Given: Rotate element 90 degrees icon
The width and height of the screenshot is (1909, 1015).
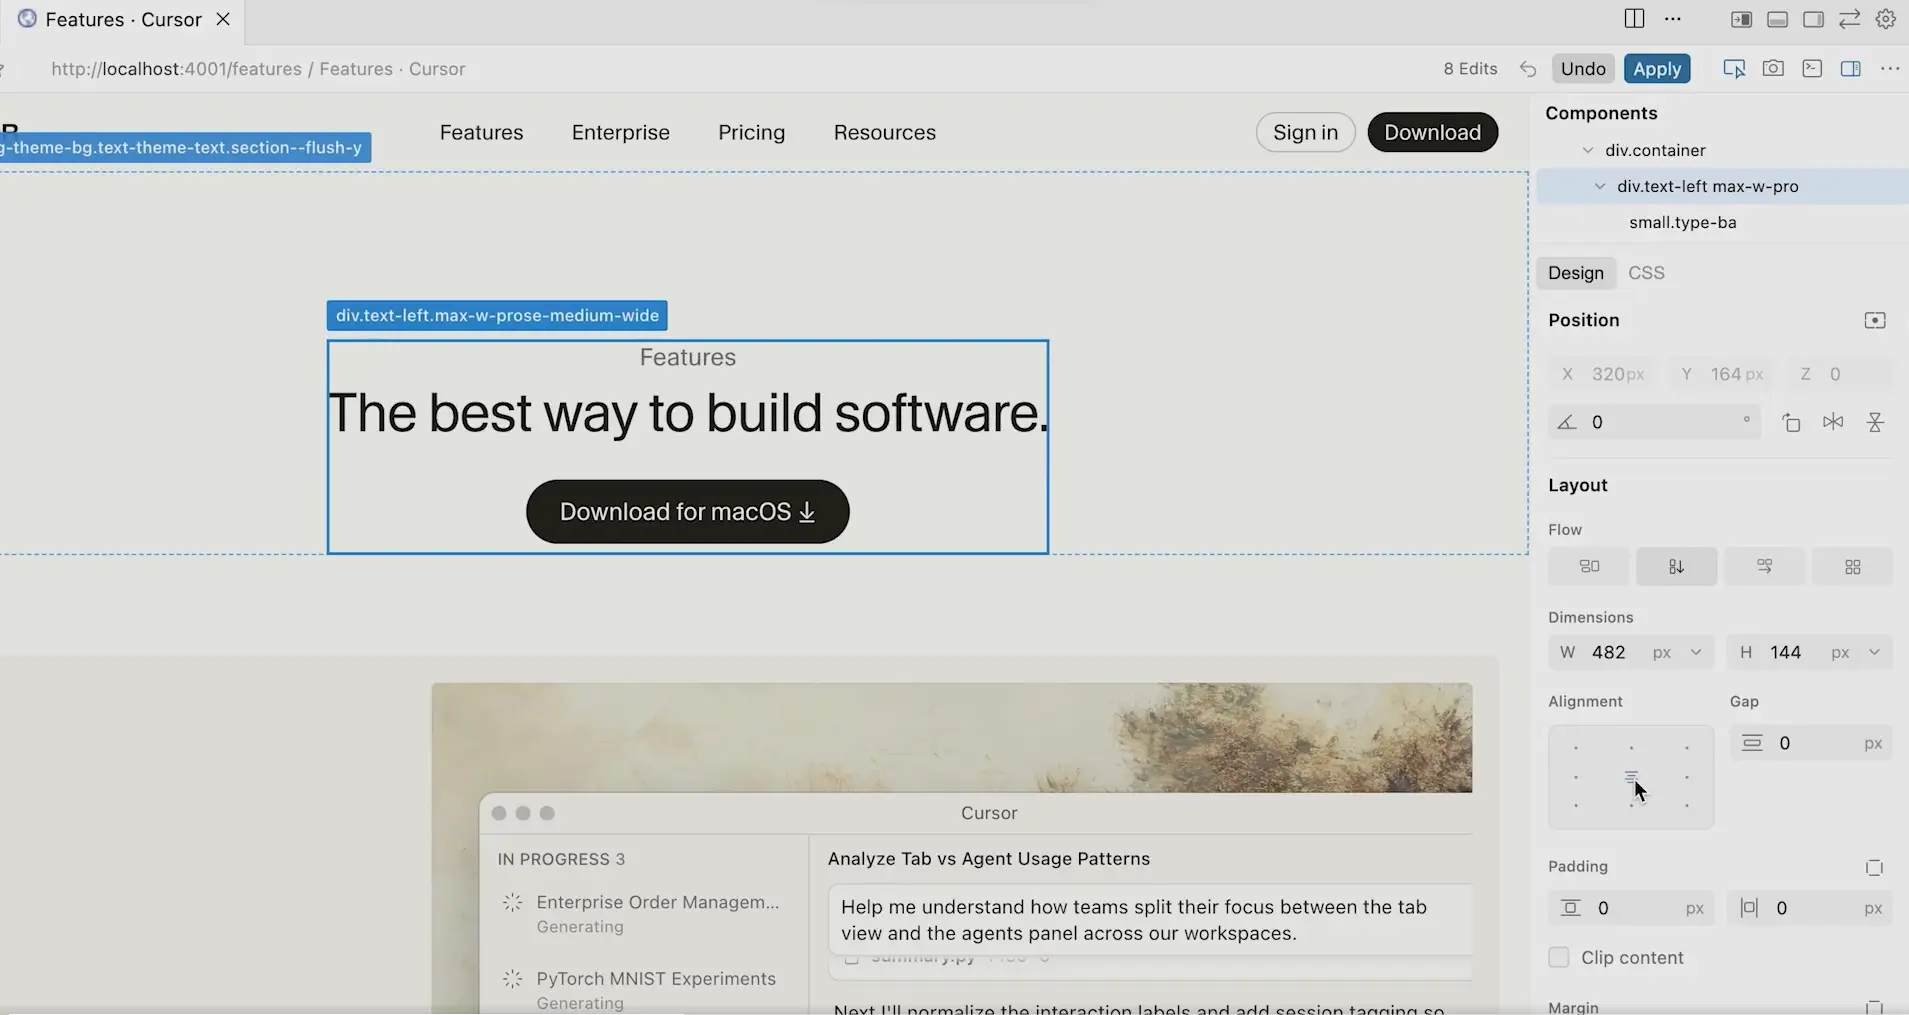Looking at the screenshot, I should (1791, 422).
